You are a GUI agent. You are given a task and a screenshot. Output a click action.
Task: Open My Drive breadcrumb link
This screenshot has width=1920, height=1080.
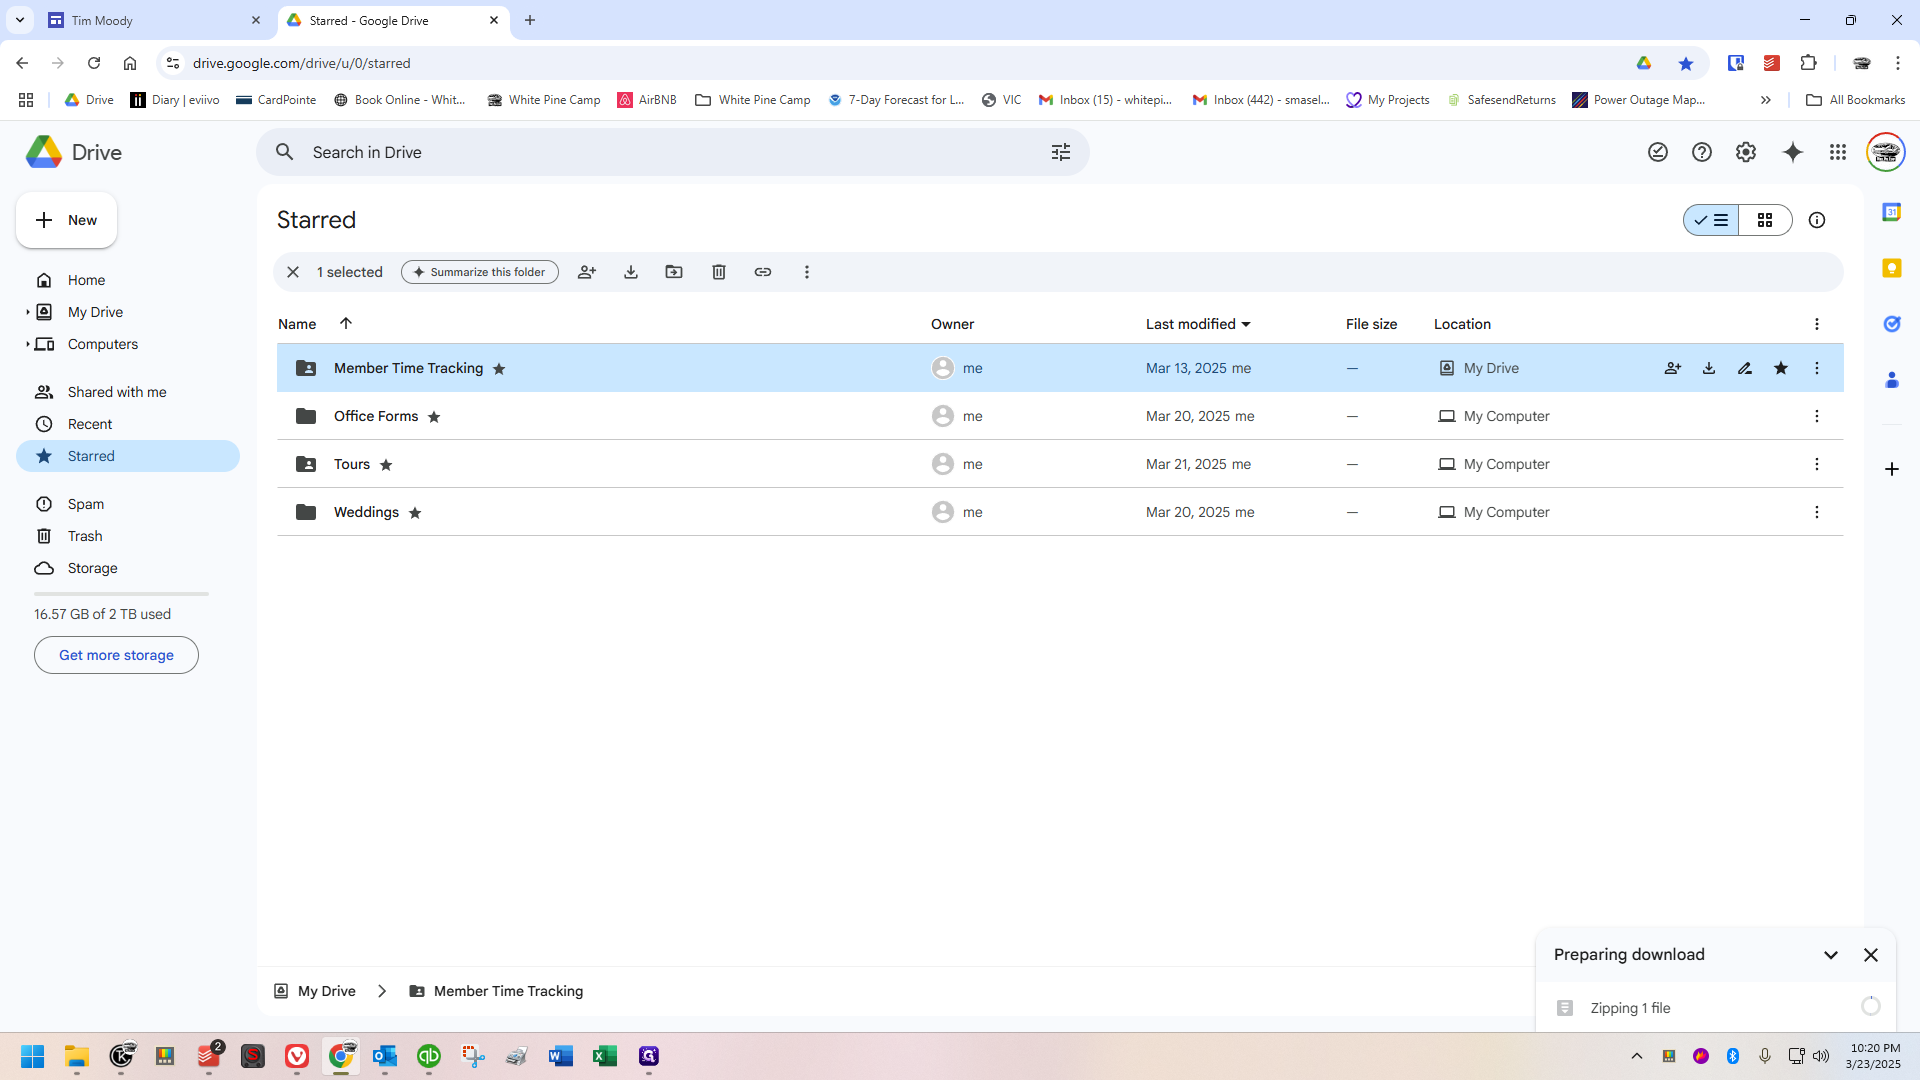point(315,991)
